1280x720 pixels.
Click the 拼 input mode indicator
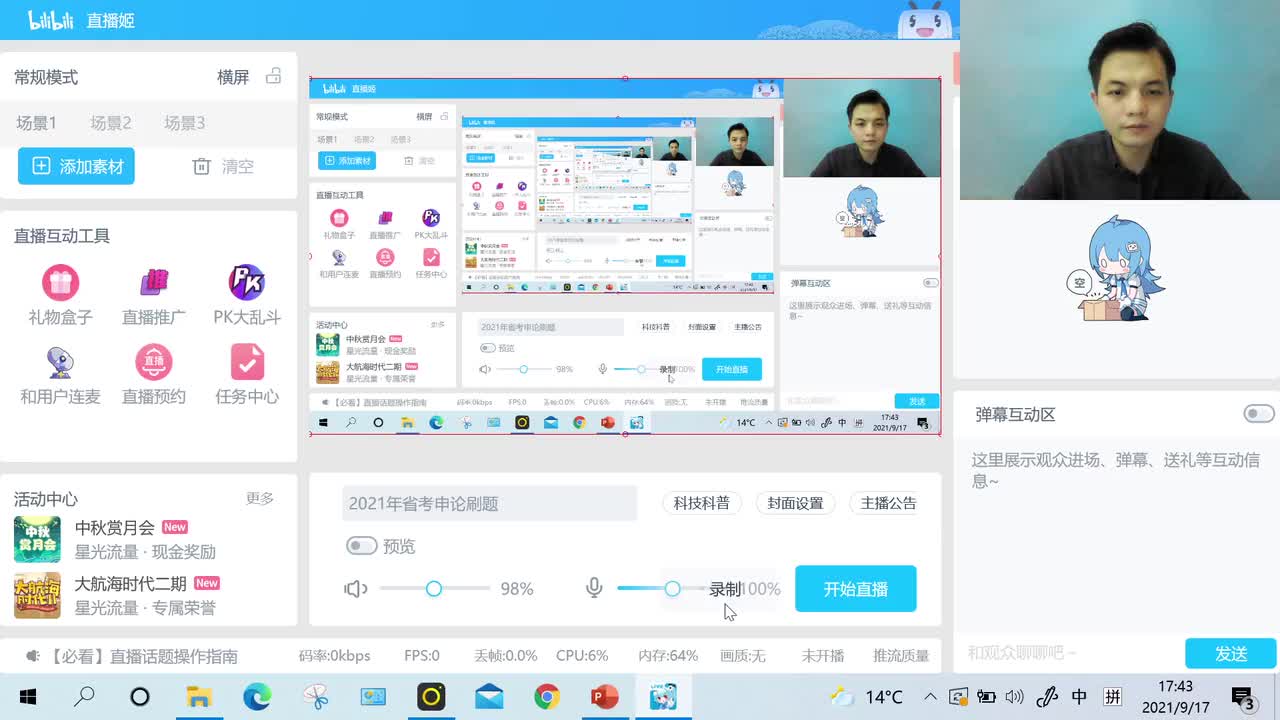click(x=1112, y=697)
